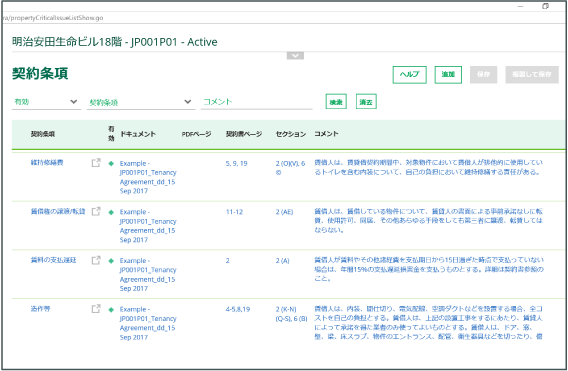Click the 契約条項 page heading

[x=40, y=74]
